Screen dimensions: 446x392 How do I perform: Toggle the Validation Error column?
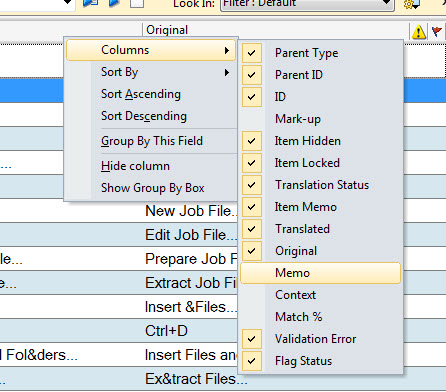point(320,339)
